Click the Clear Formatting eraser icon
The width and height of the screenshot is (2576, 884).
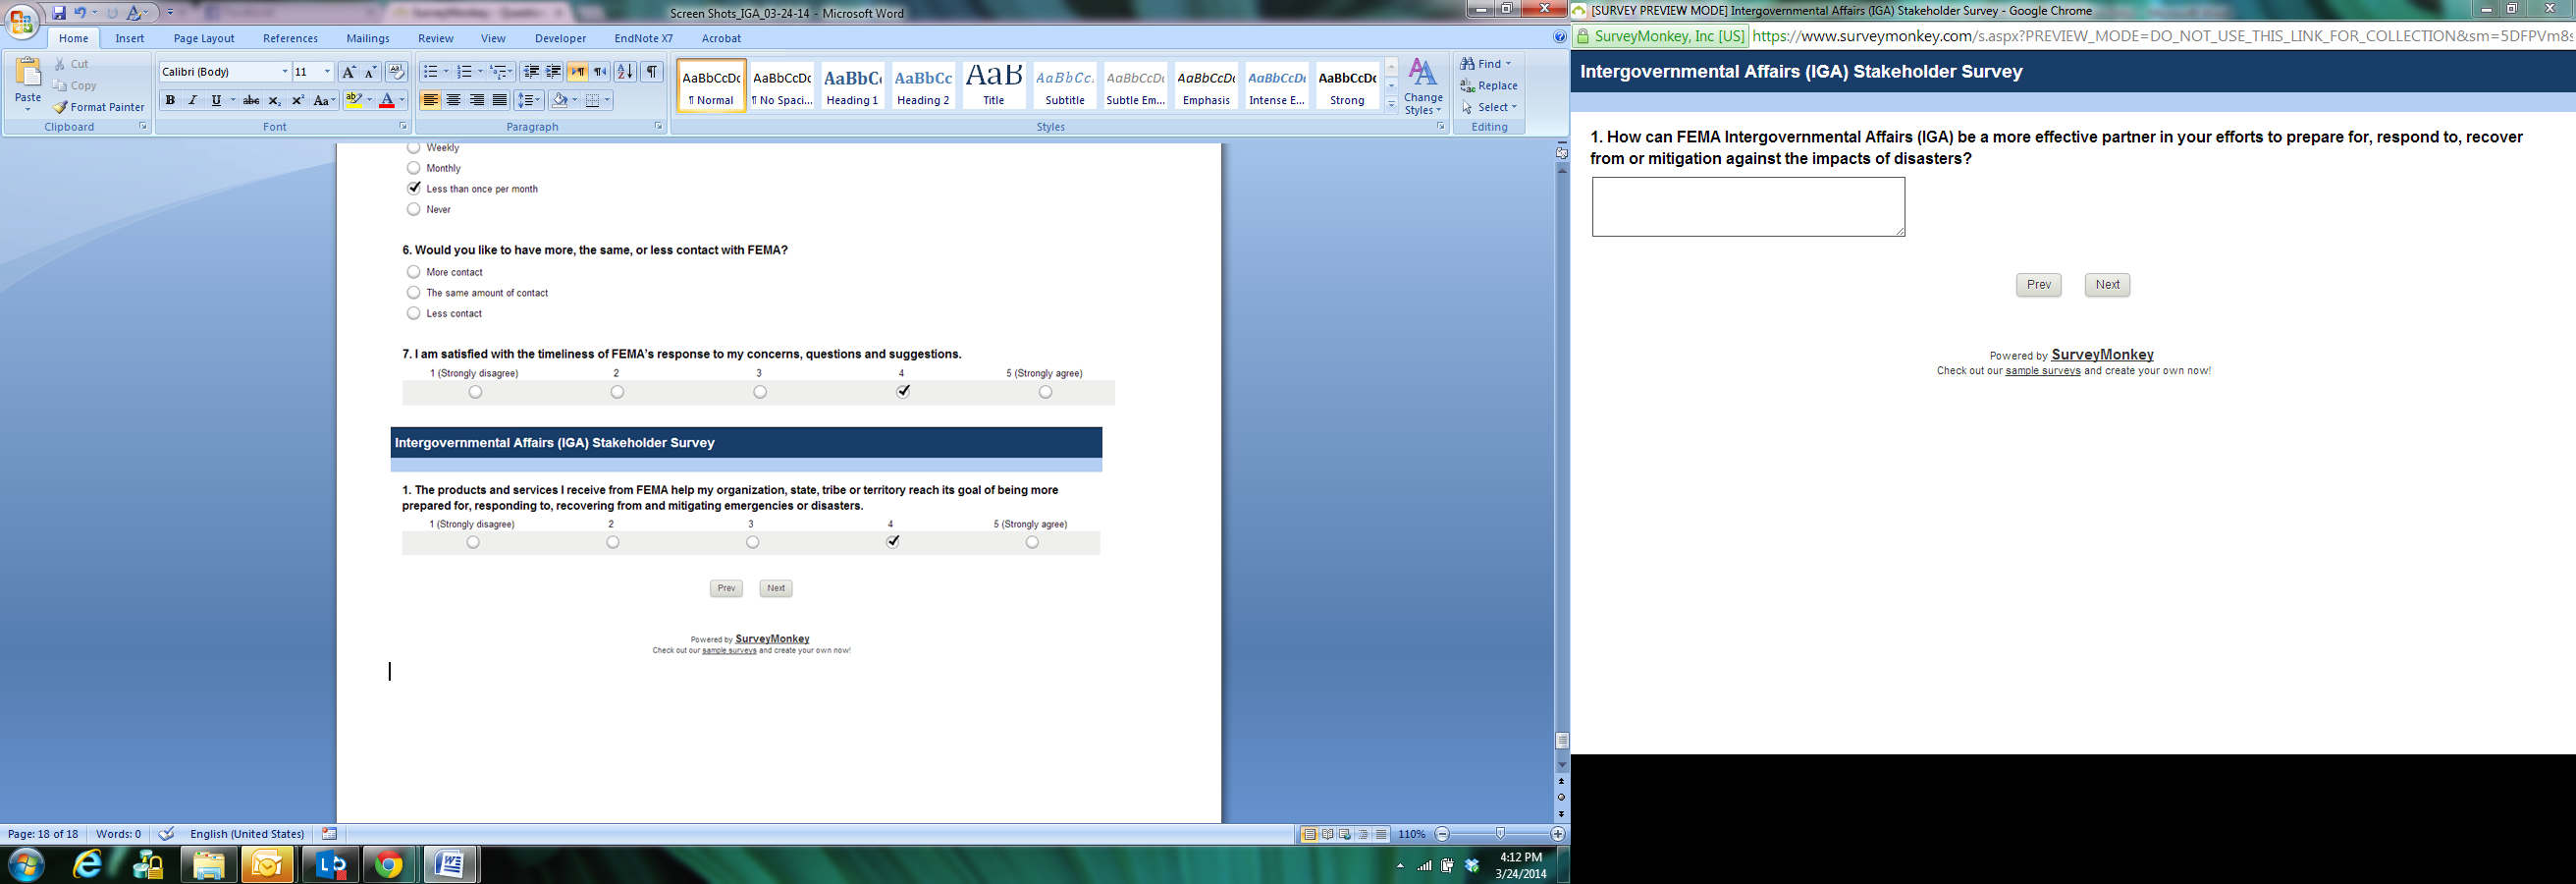point(396,72)
